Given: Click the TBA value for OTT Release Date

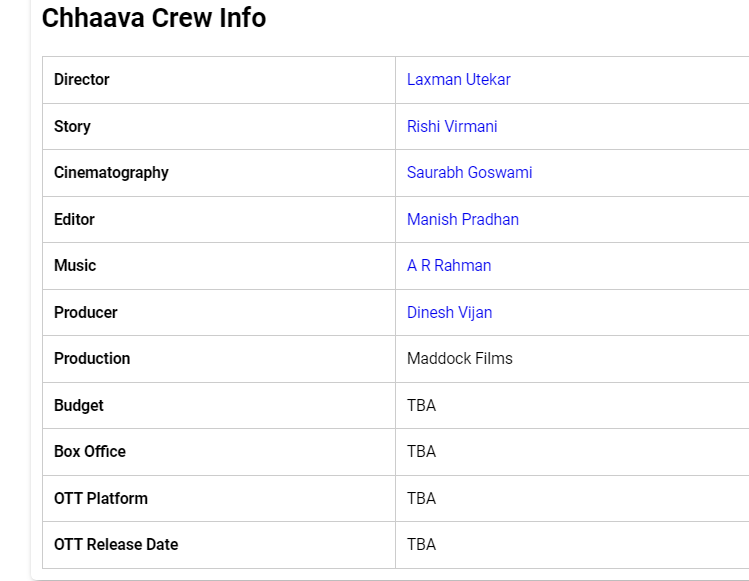Looking at the screenshot, I should pyautogui.click(x=421, y=544).
